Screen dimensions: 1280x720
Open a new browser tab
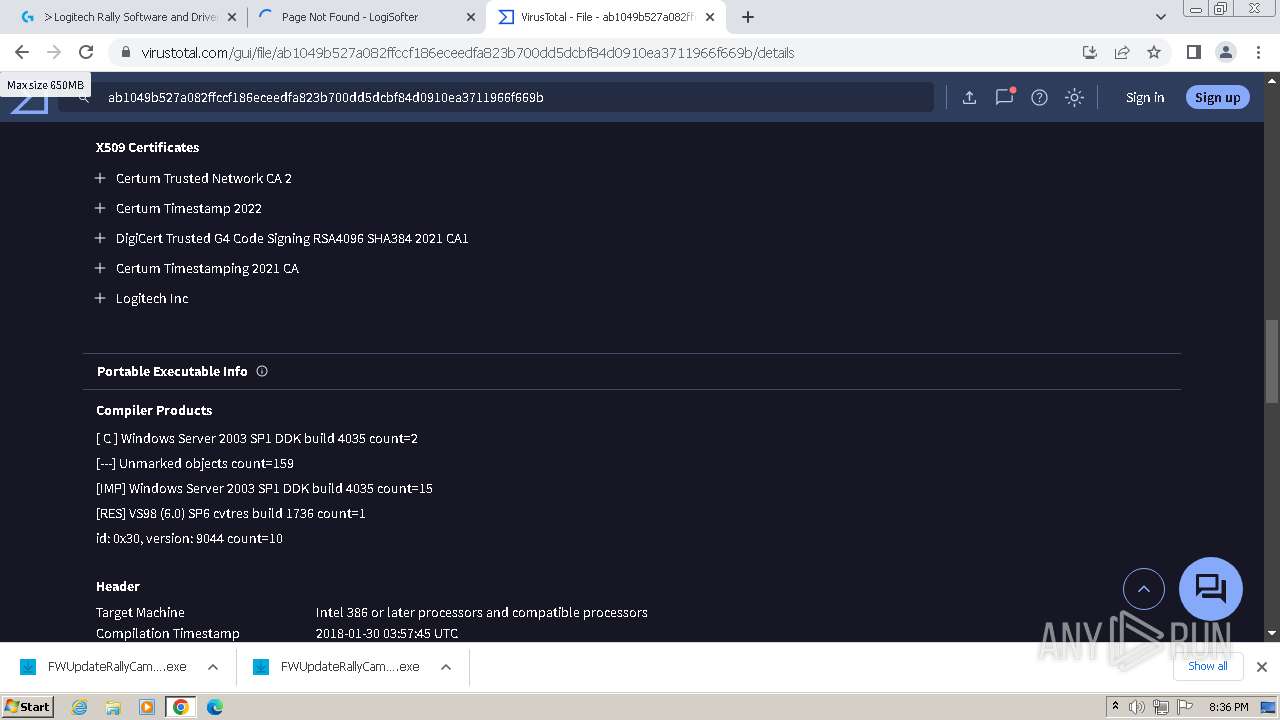tap(748, 17)
